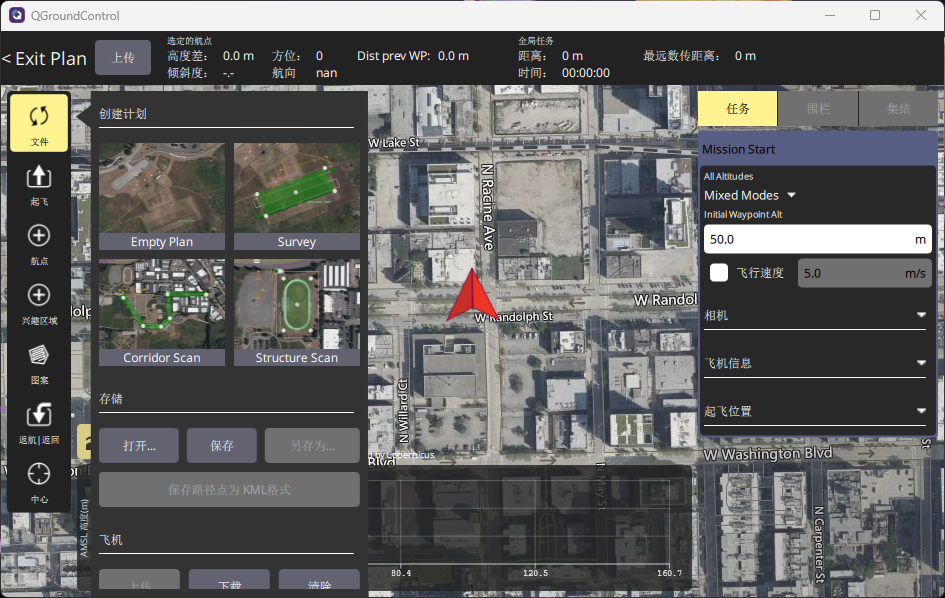Click the Dist prev WP value

coord(453,56)
